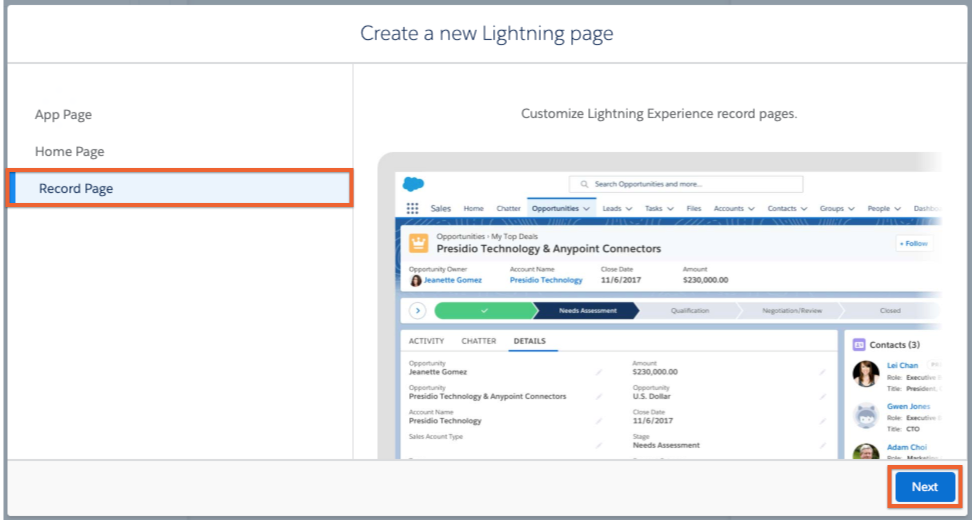
Task: Click the Salesforce cloud logo
Action: pos(413,184)
